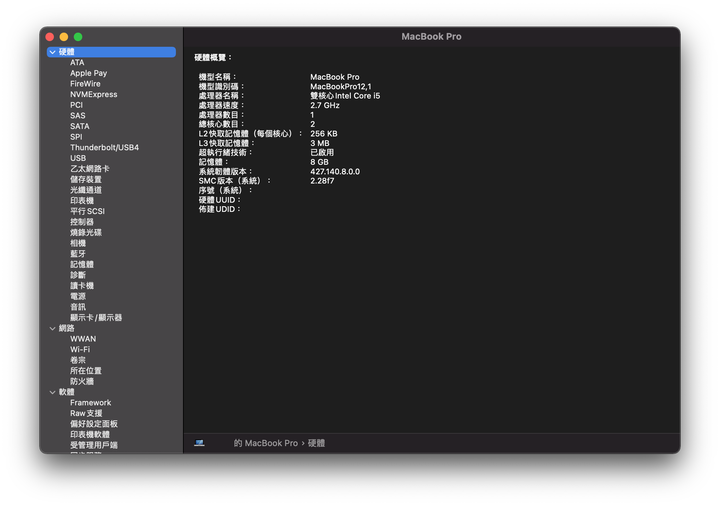Open the USB hardware entry
This screenshot has width=720, height=506.
tap(78, 158)
